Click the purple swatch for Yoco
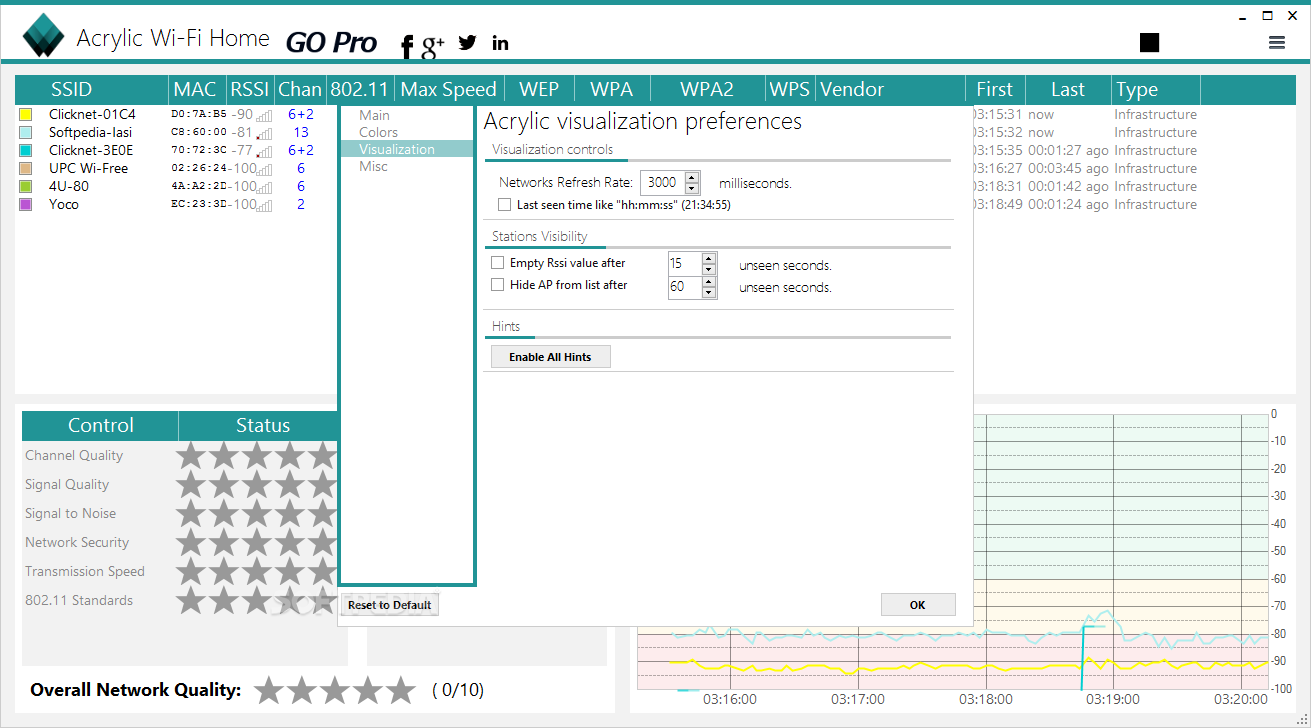This screenshot has width=1311, height=728. point(26,205)
